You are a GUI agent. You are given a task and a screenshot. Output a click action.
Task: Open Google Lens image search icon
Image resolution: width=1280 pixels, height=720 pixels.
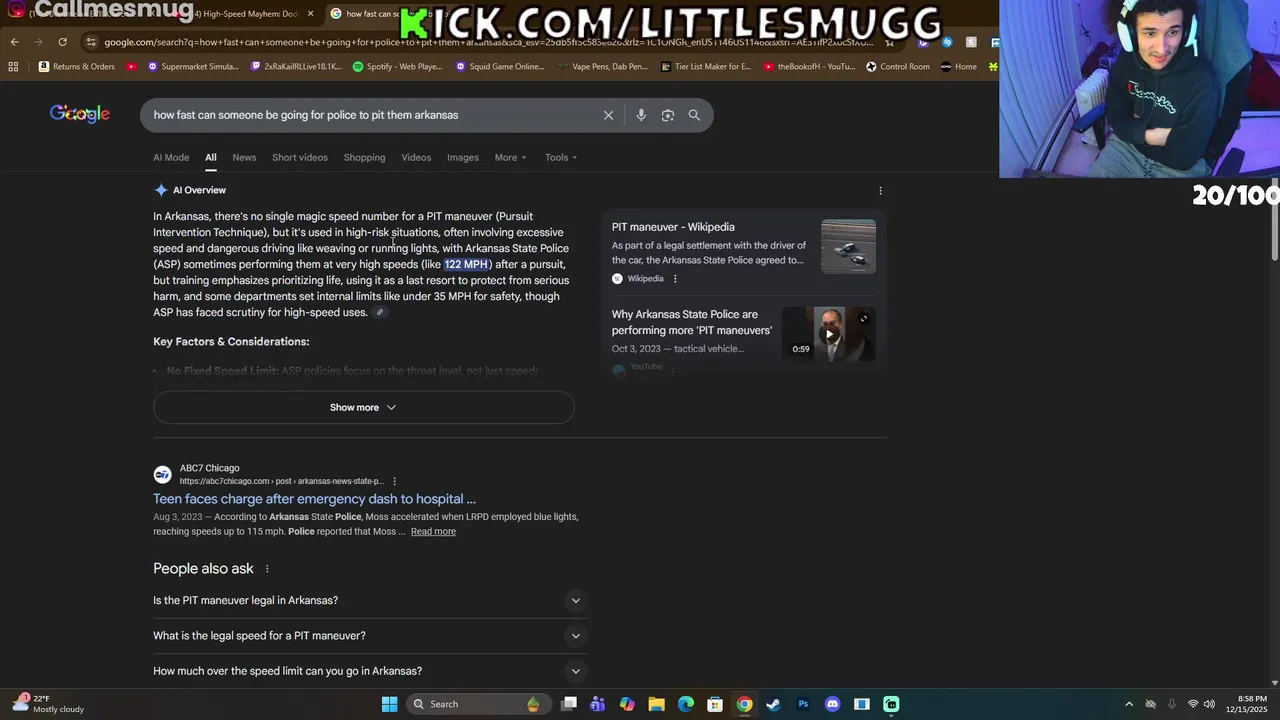(x=668, y=115)
